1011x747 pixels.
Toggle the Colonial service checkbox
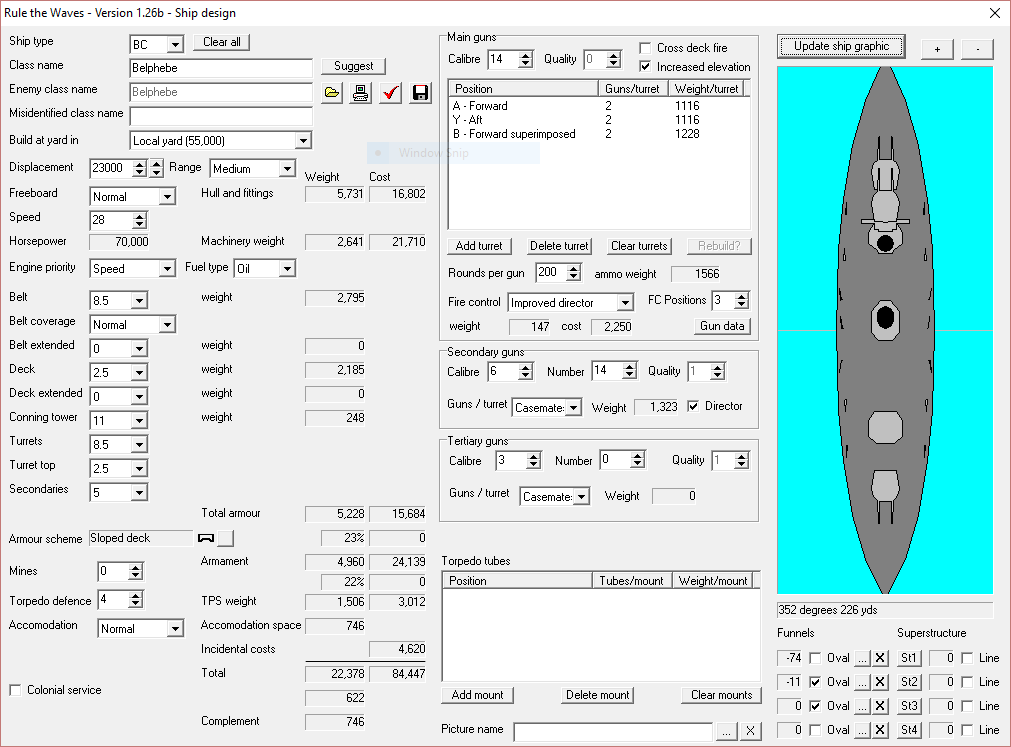pos(15,690)
